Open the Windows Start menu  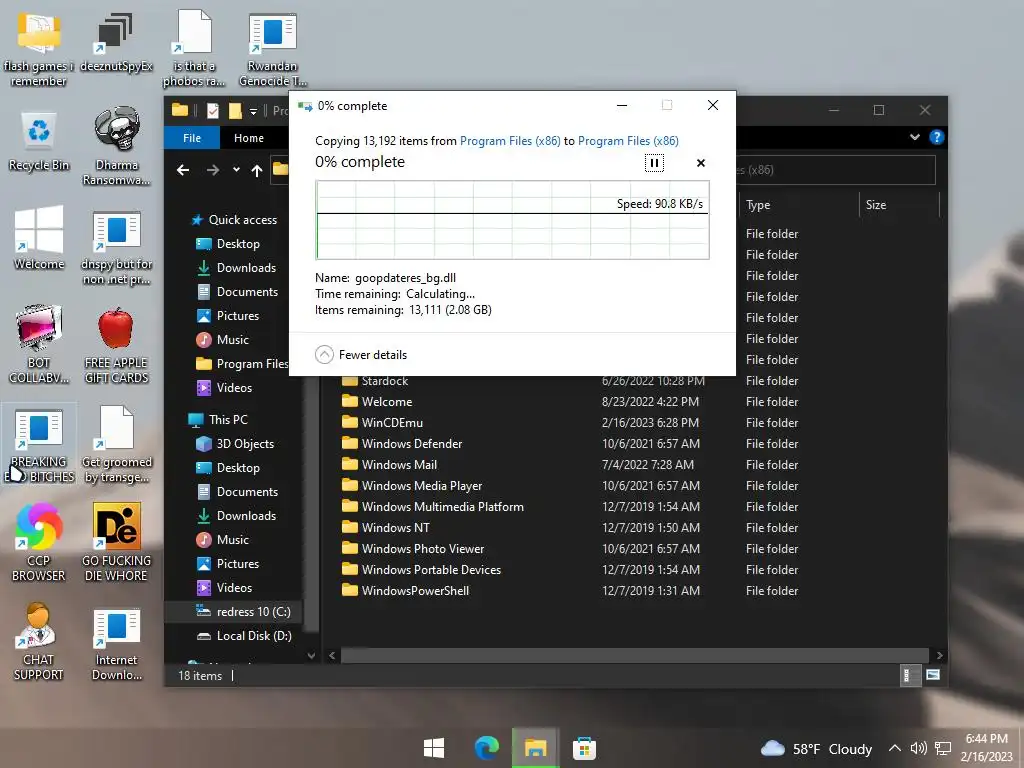434,748
